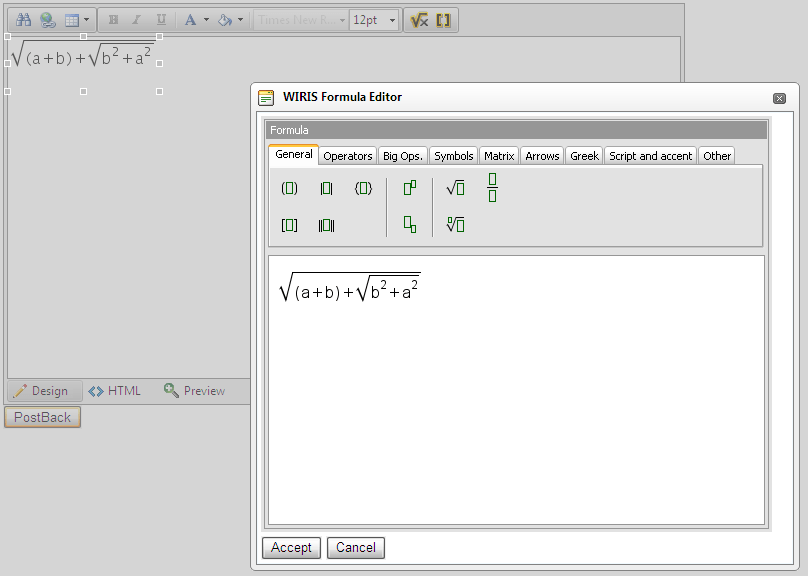
Task: Click the Cancel button
Action: pos(356,548)
